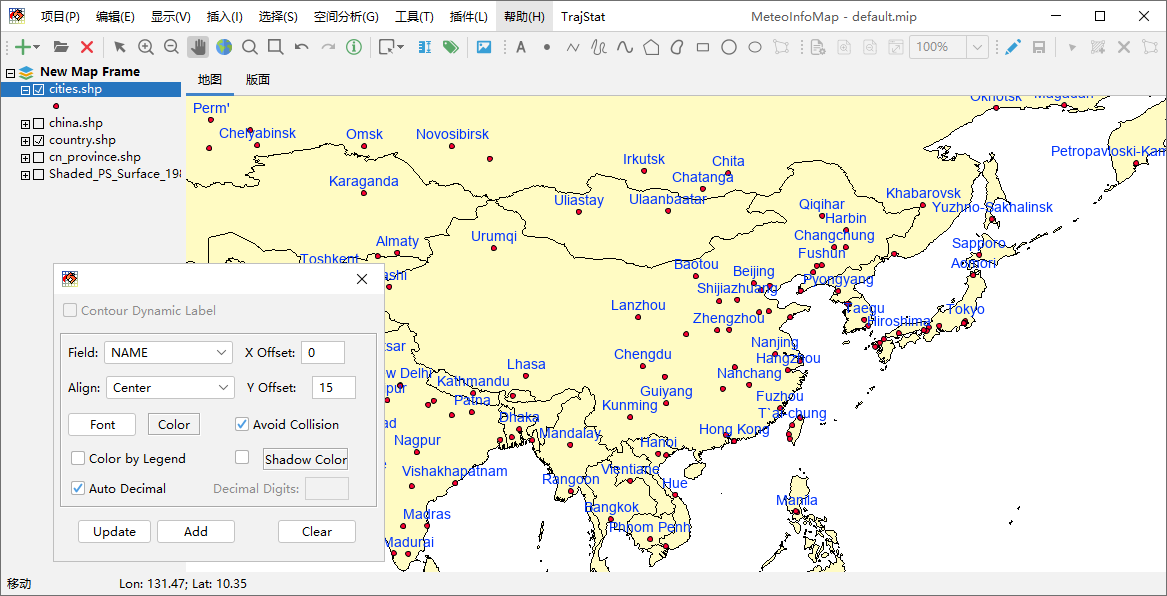Remove layer with red X icon
Screen dimensions: 1167x596
click(x=86, y=47)
